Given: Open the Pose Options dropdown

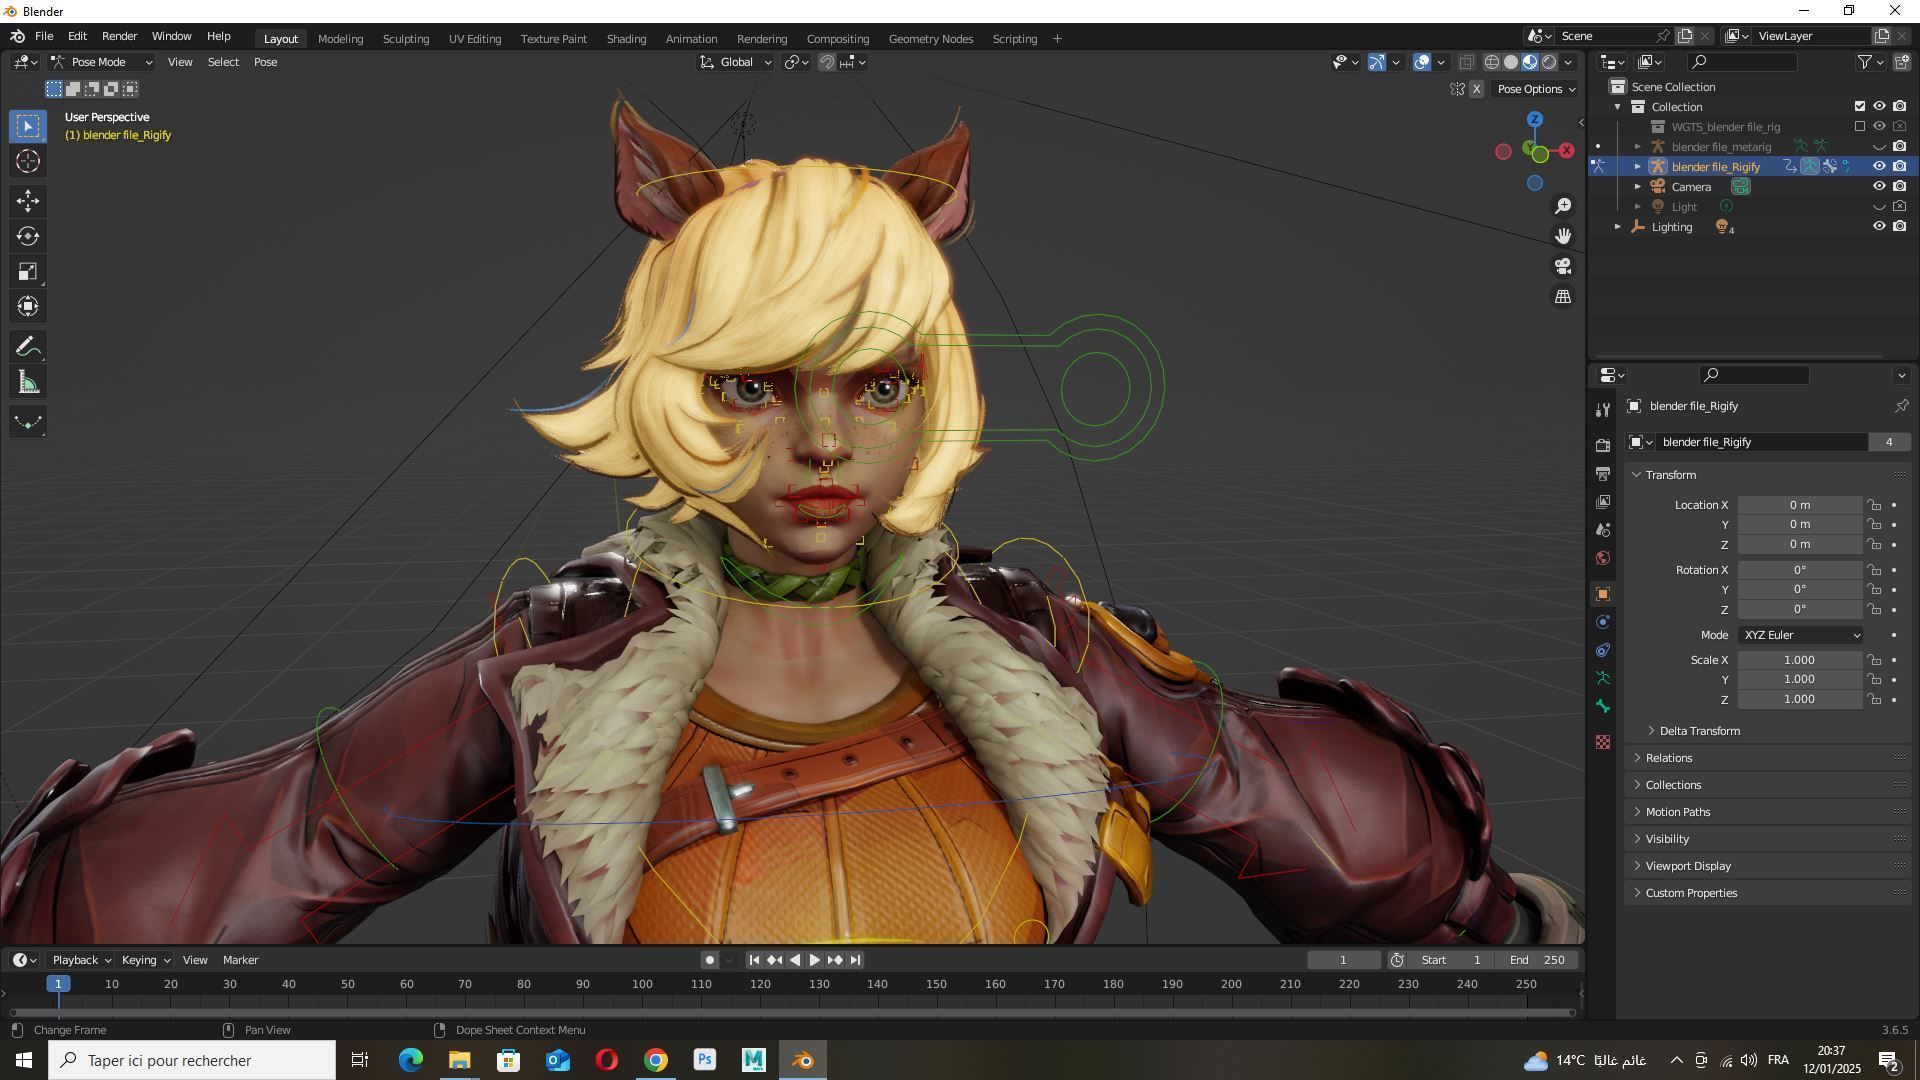Looking at the screenshot, I should tap(1536, 89).
